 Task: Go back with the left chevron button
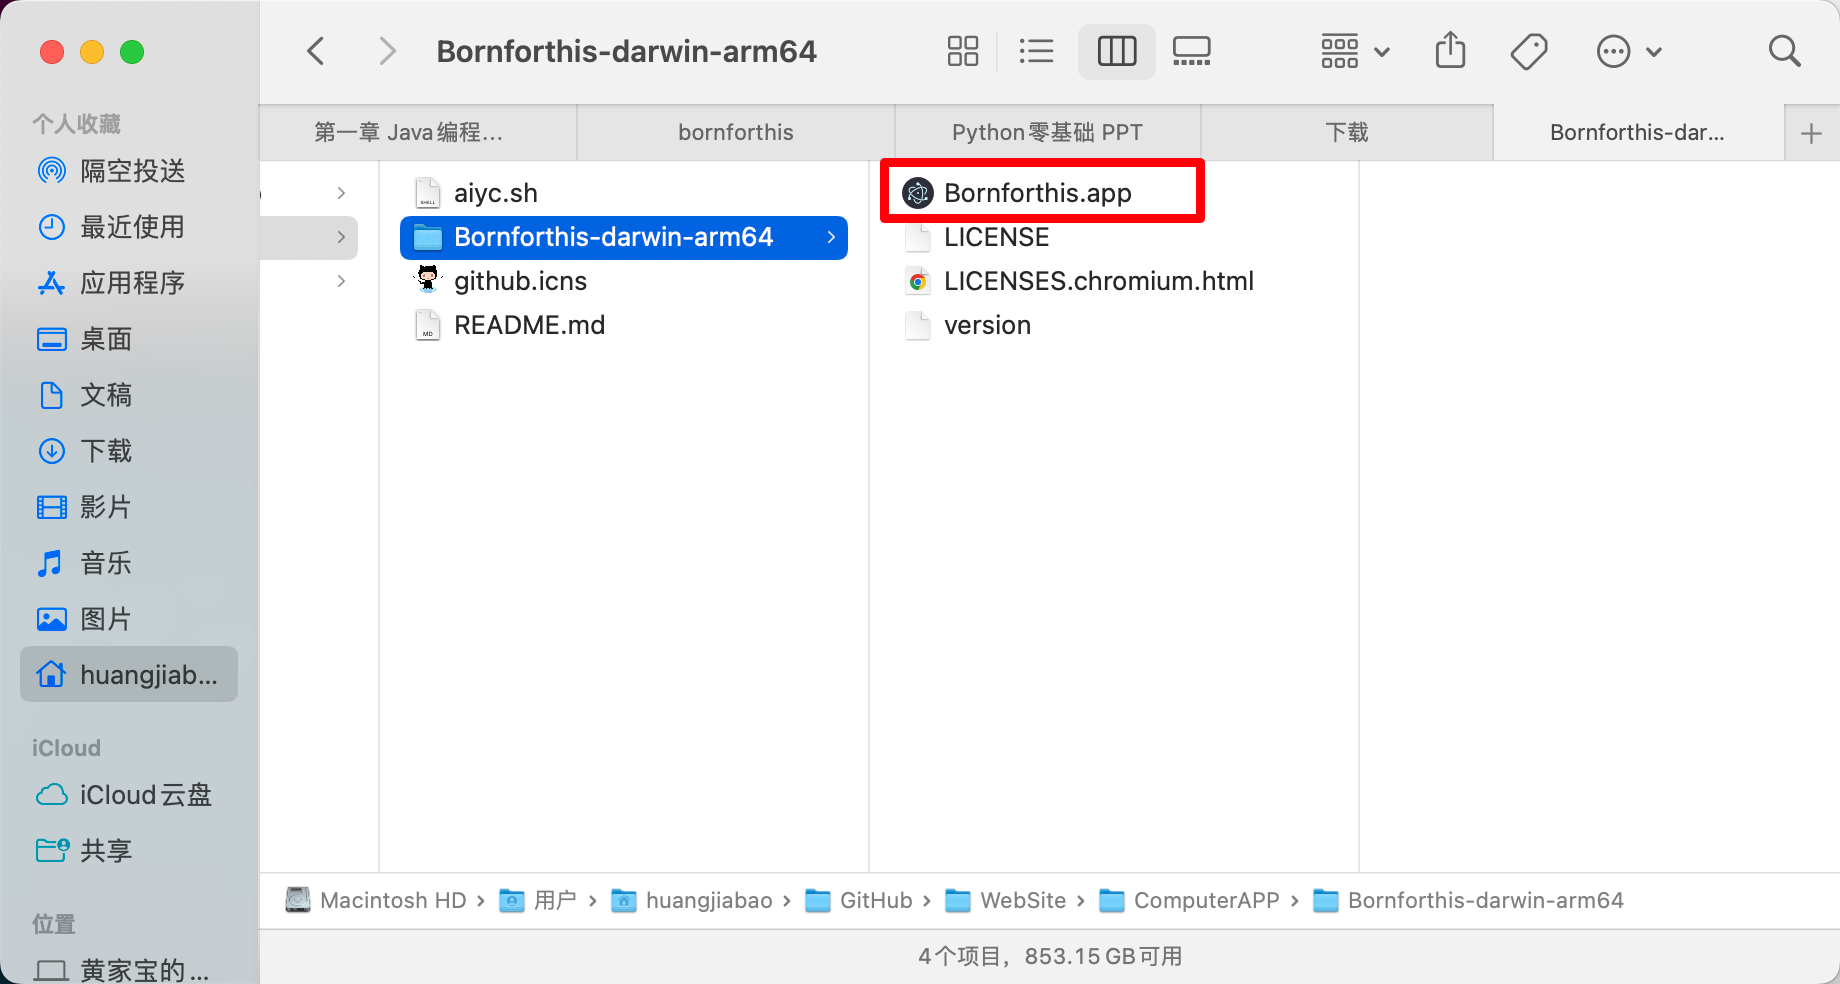tap(316, 51)
